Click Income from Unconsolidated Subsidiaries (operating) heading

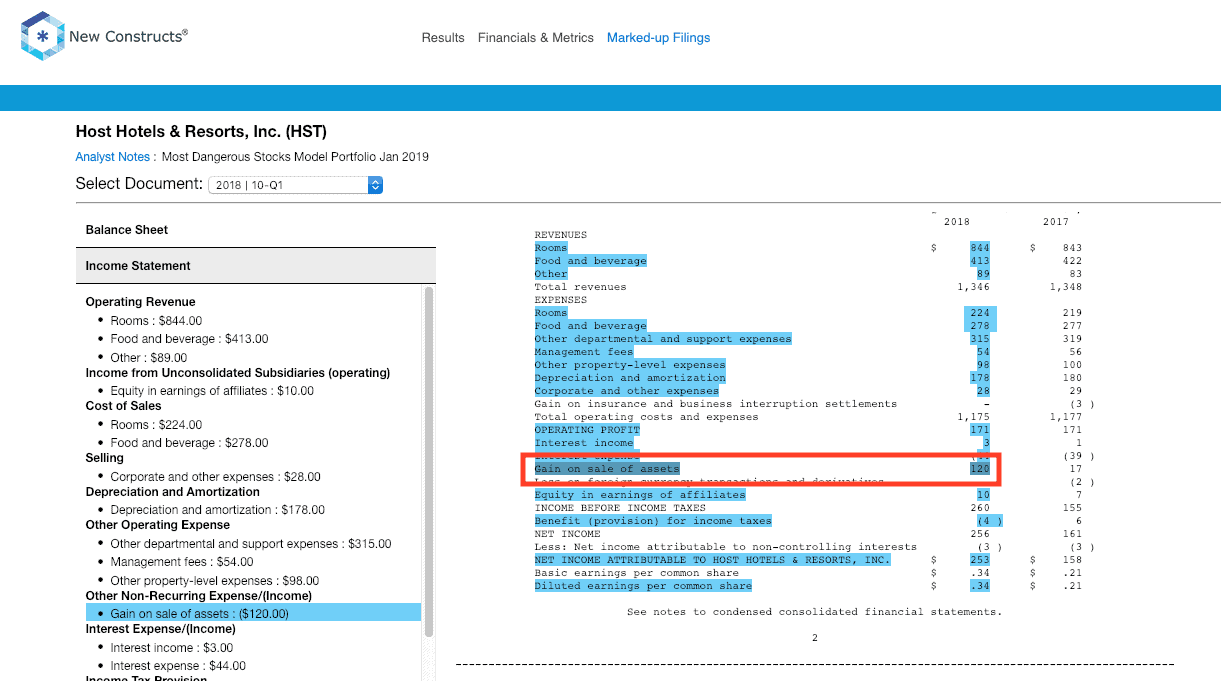(238, 373)
